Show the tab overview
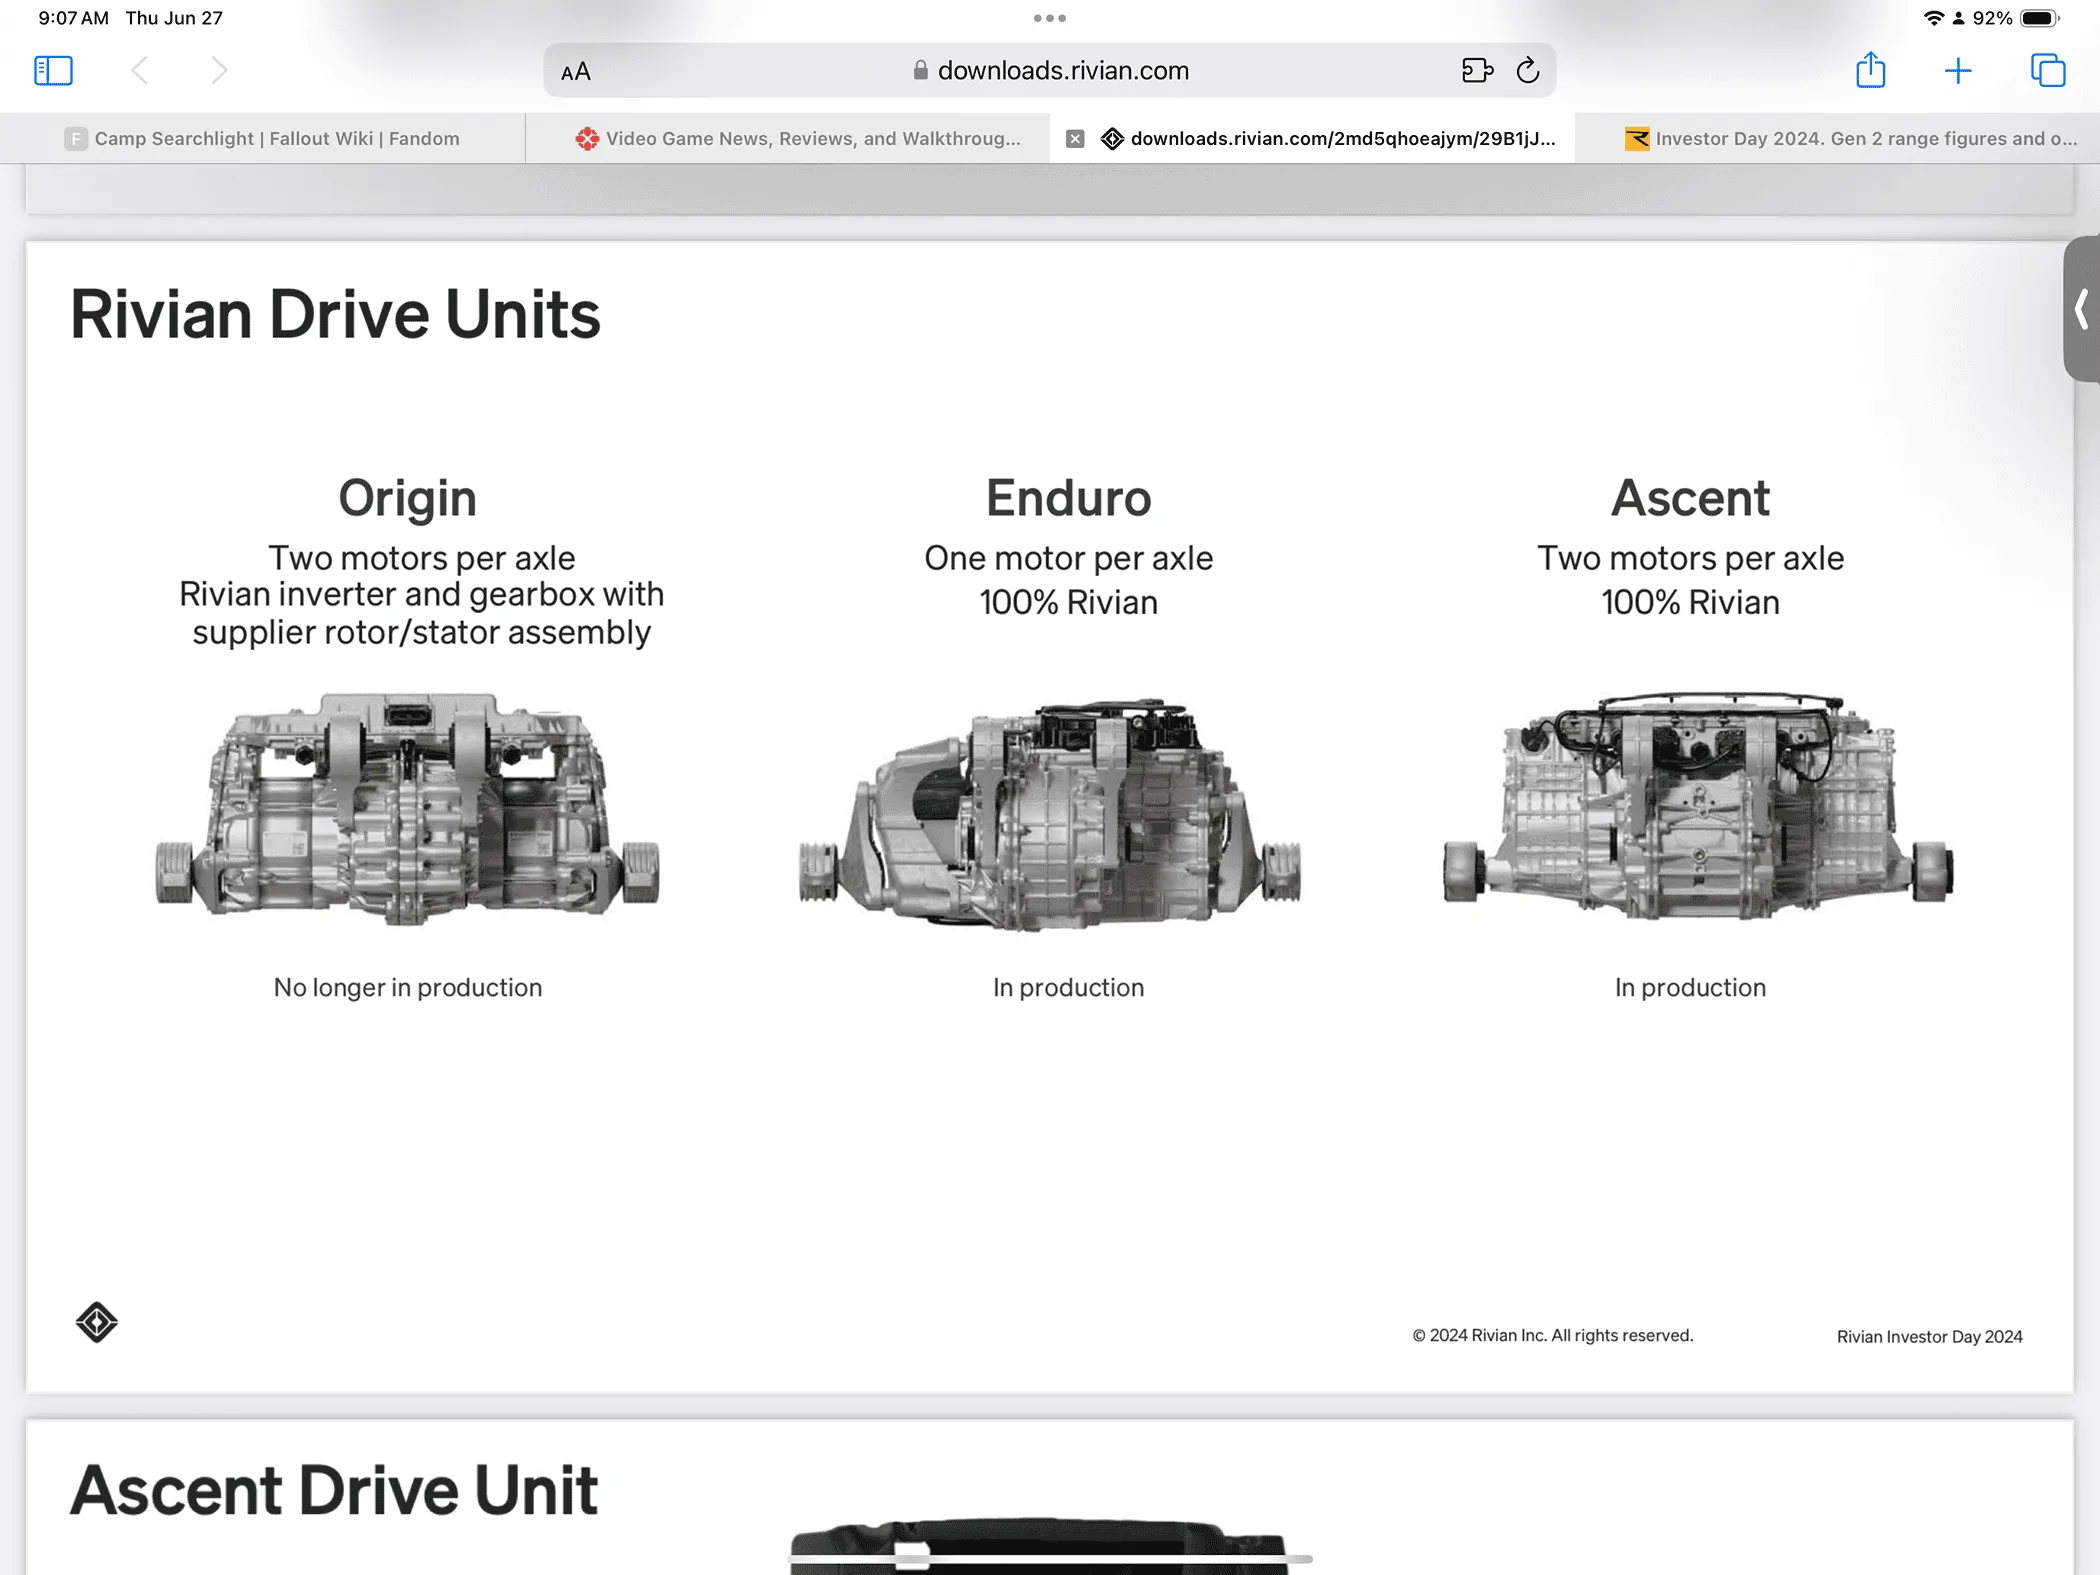This screenshot has width=2100, height=1575. click(2048, 70)
